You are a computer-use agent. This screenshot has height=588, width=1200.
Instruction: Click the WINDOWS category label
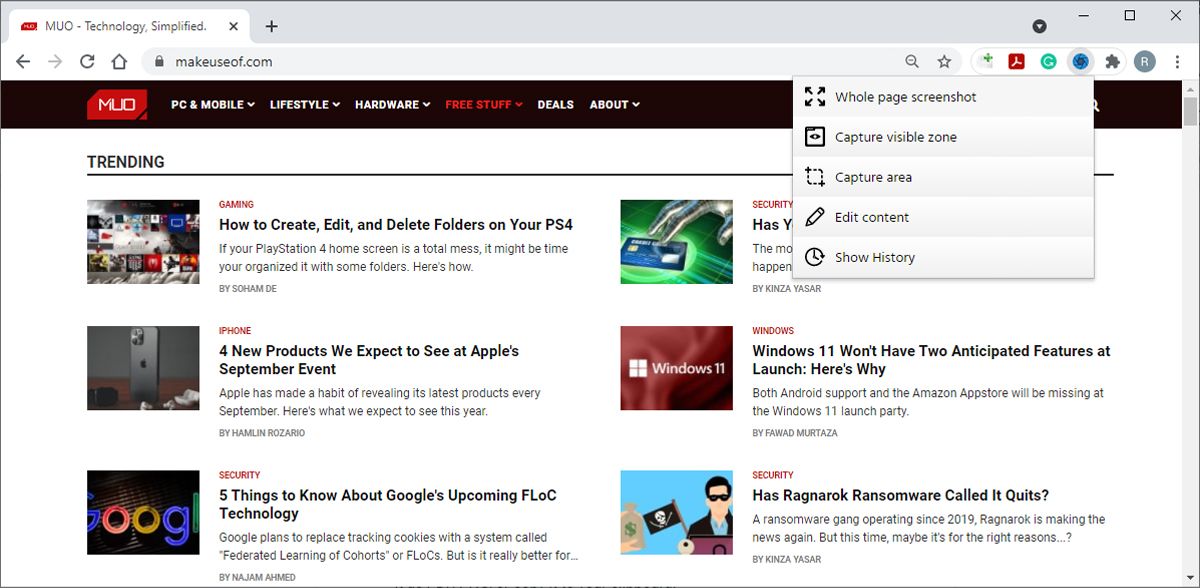[x=773, y=330]
